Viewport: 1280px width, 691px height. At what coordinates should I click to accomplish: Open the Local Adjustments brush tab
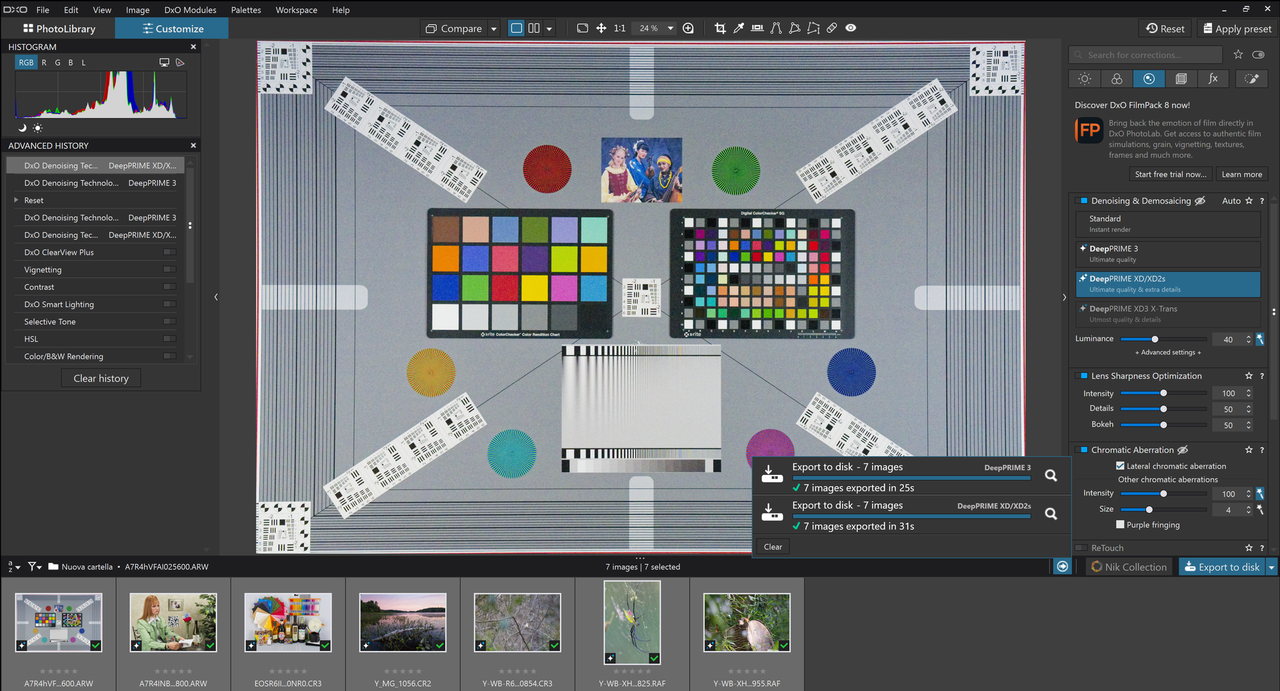click(x=1251, y=79)
